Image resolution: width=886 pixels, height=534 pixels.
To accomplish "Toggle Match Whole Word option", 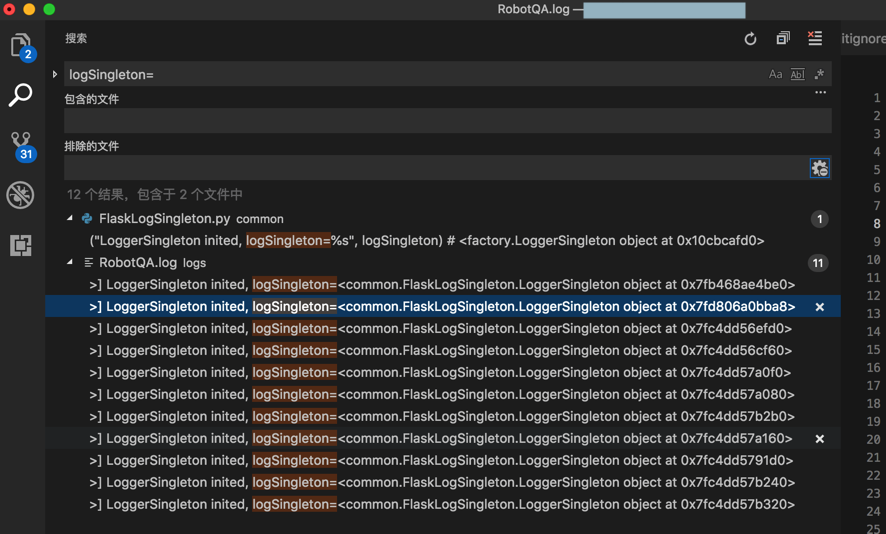I will pos(797,75).
